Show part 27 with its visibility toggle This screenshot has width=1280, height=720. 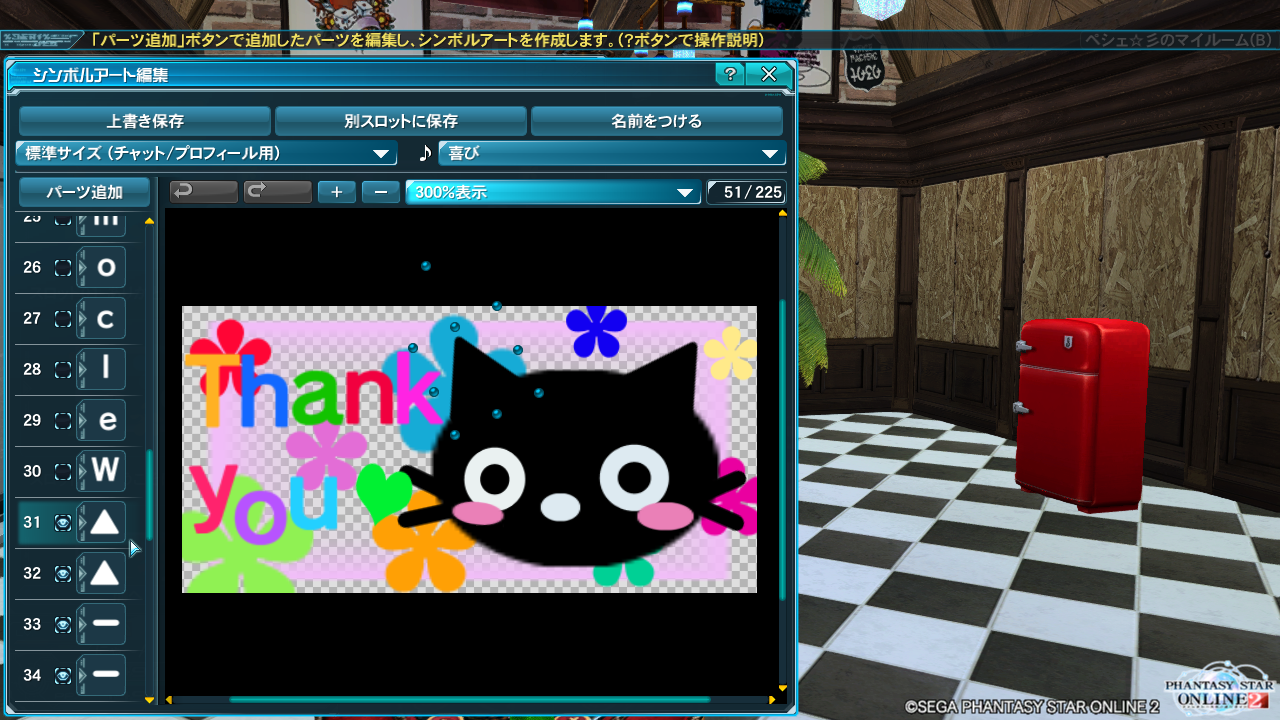click(x=63, y=318)
